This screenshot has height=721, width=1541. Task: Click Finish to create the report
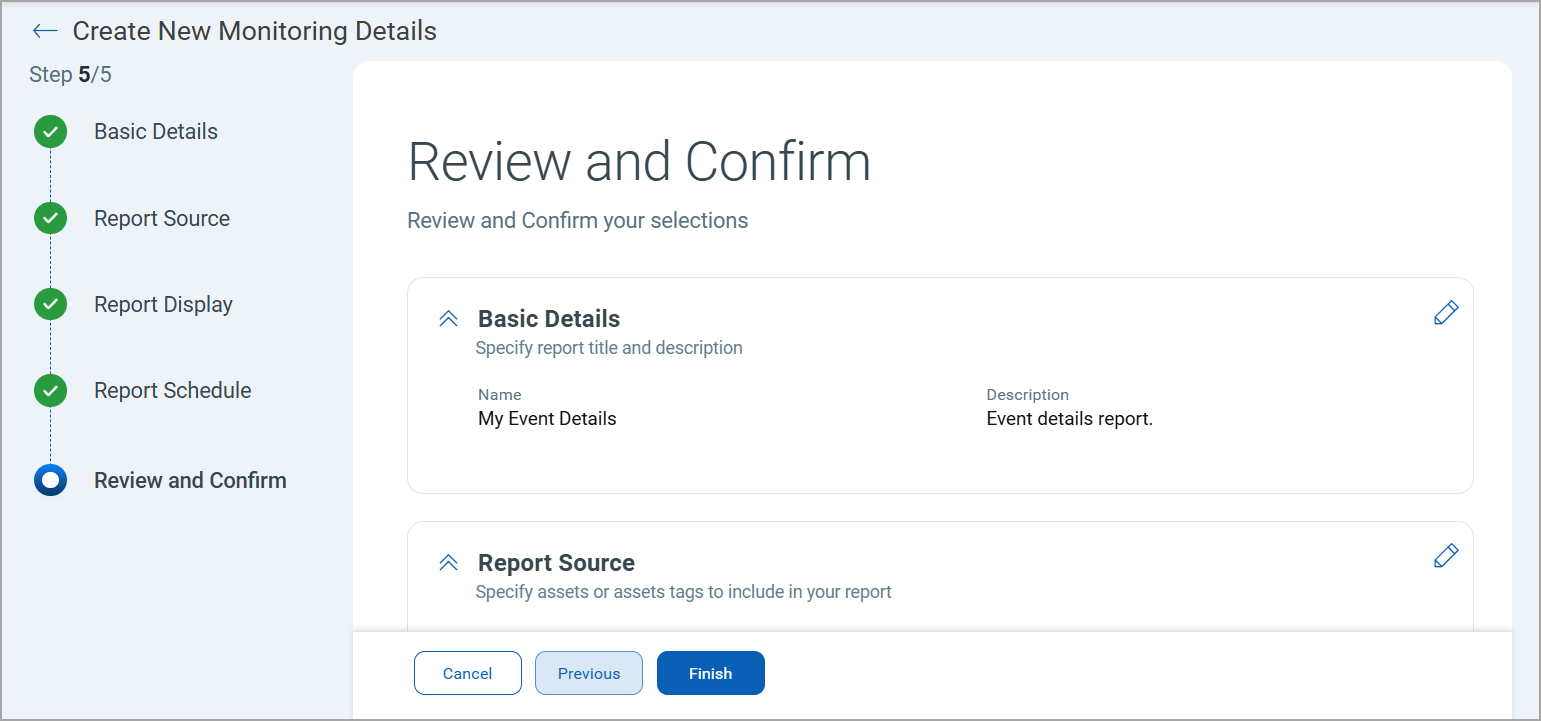click(710, 673)
